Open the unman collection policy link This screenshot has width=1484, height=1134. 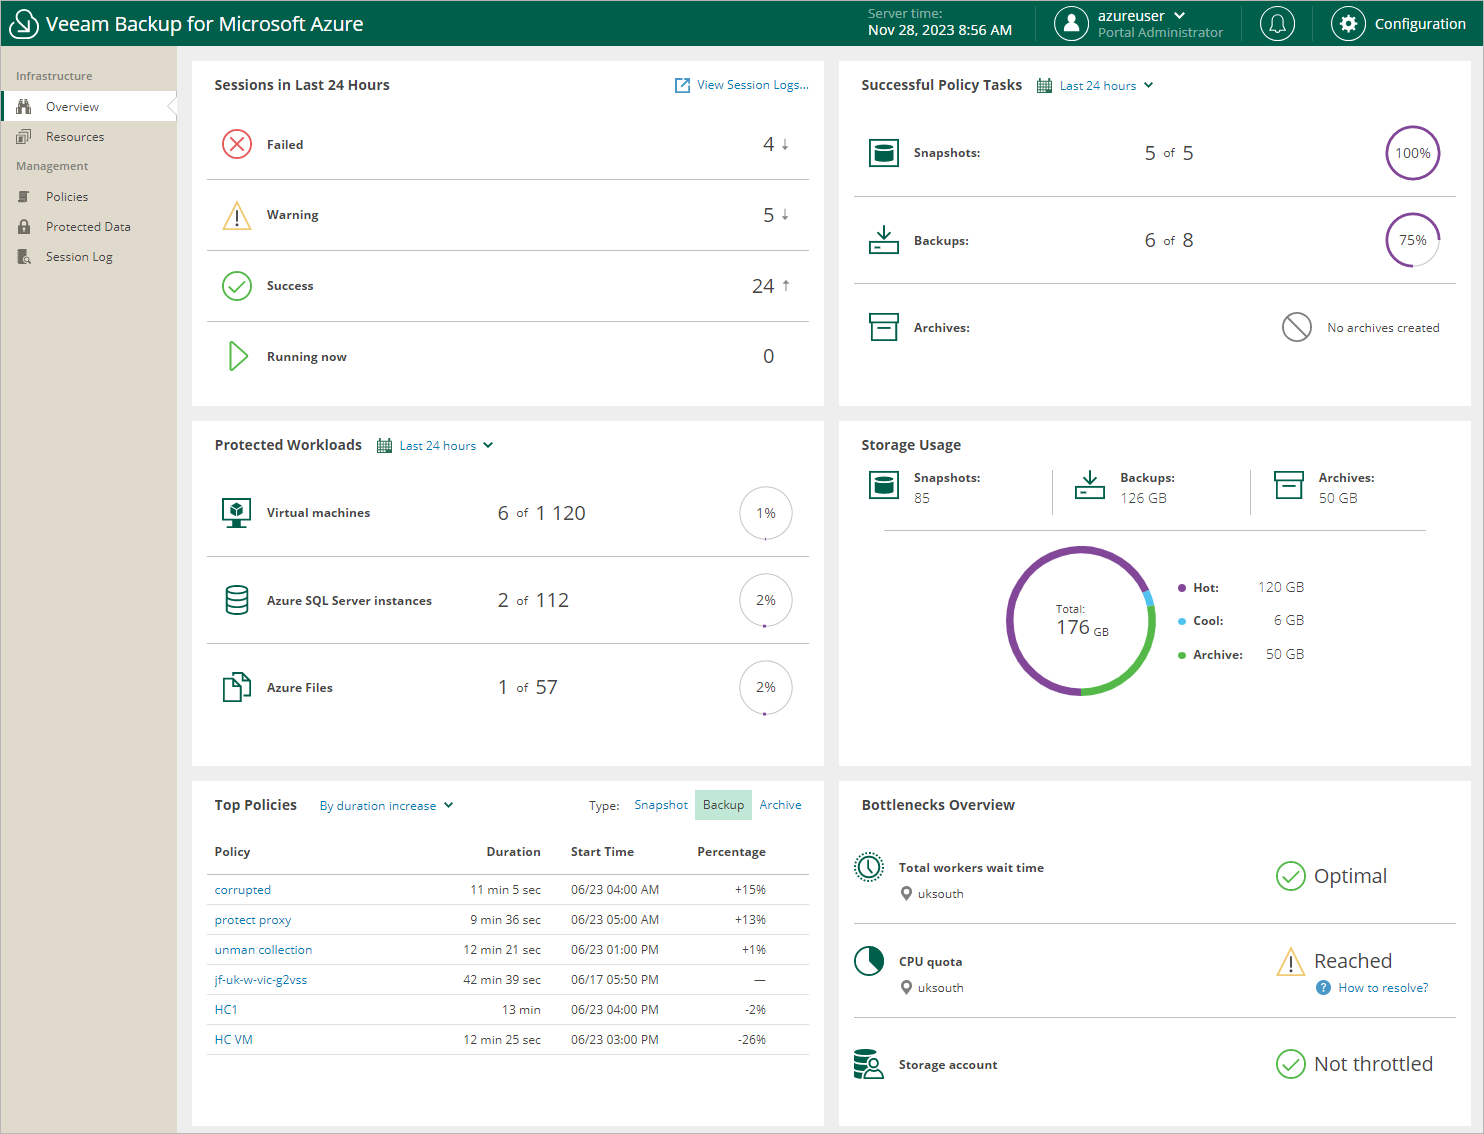click(263, 950)
